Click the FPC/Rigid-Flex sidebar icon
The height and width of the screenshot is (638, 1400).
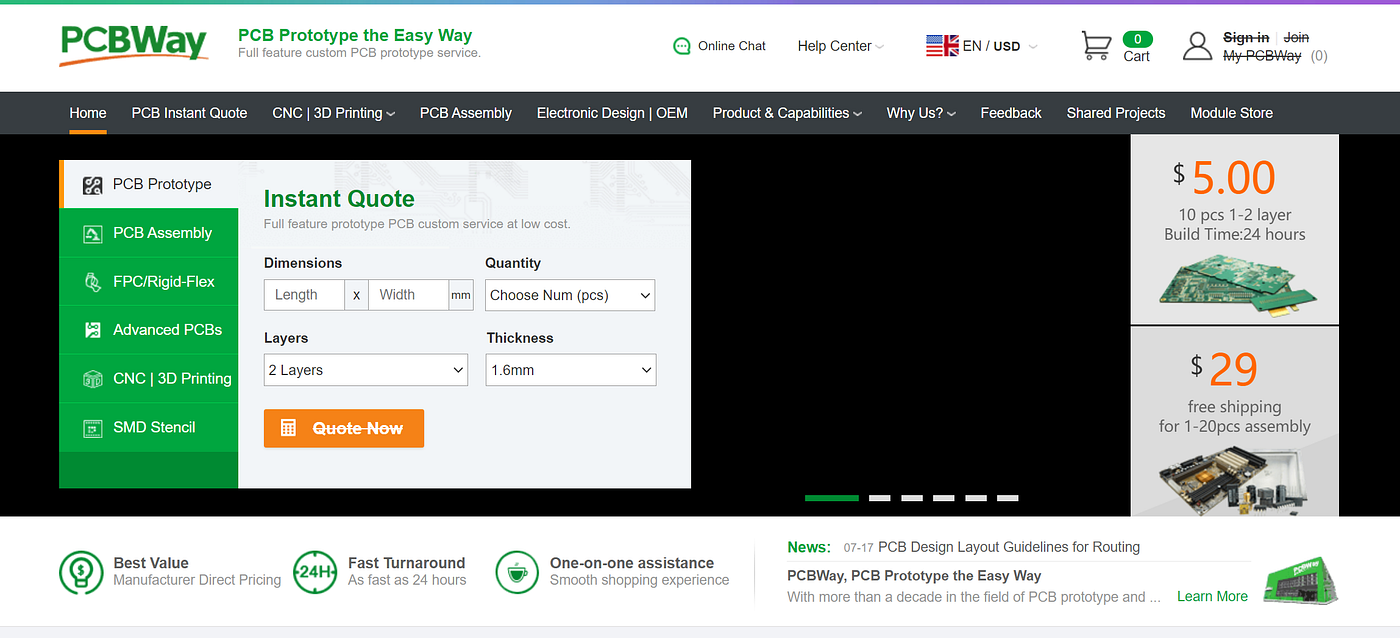[93, 282]
